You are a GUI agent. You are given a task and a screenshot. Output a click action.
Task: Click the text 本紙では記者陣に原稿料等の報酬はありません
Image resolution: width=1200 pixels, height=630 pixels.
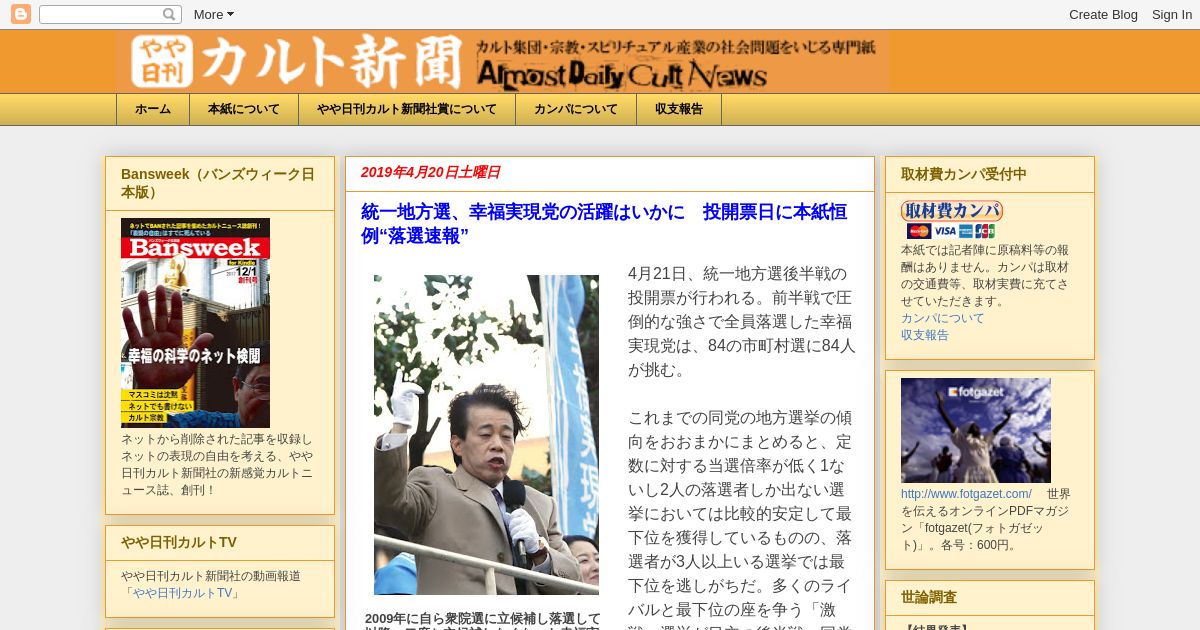pos(985,276)
